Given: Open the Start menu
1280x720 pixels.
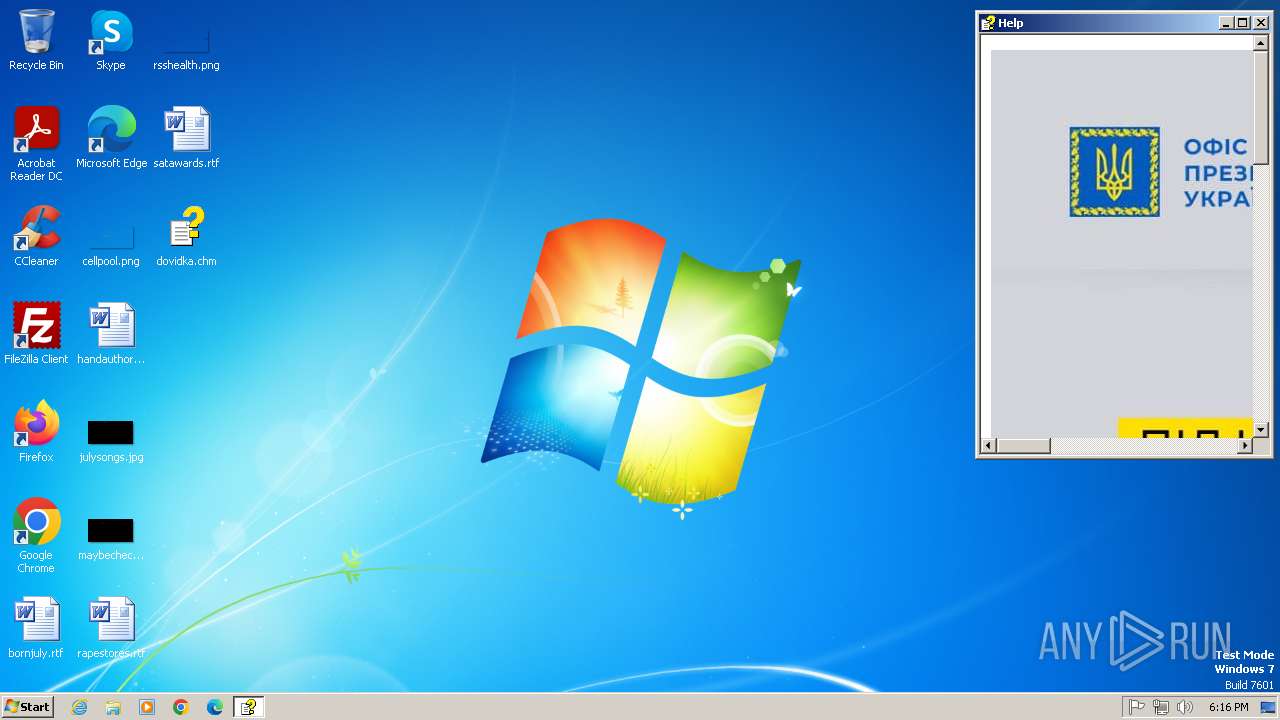Looking at the screenshot, I should pos(28,707).
